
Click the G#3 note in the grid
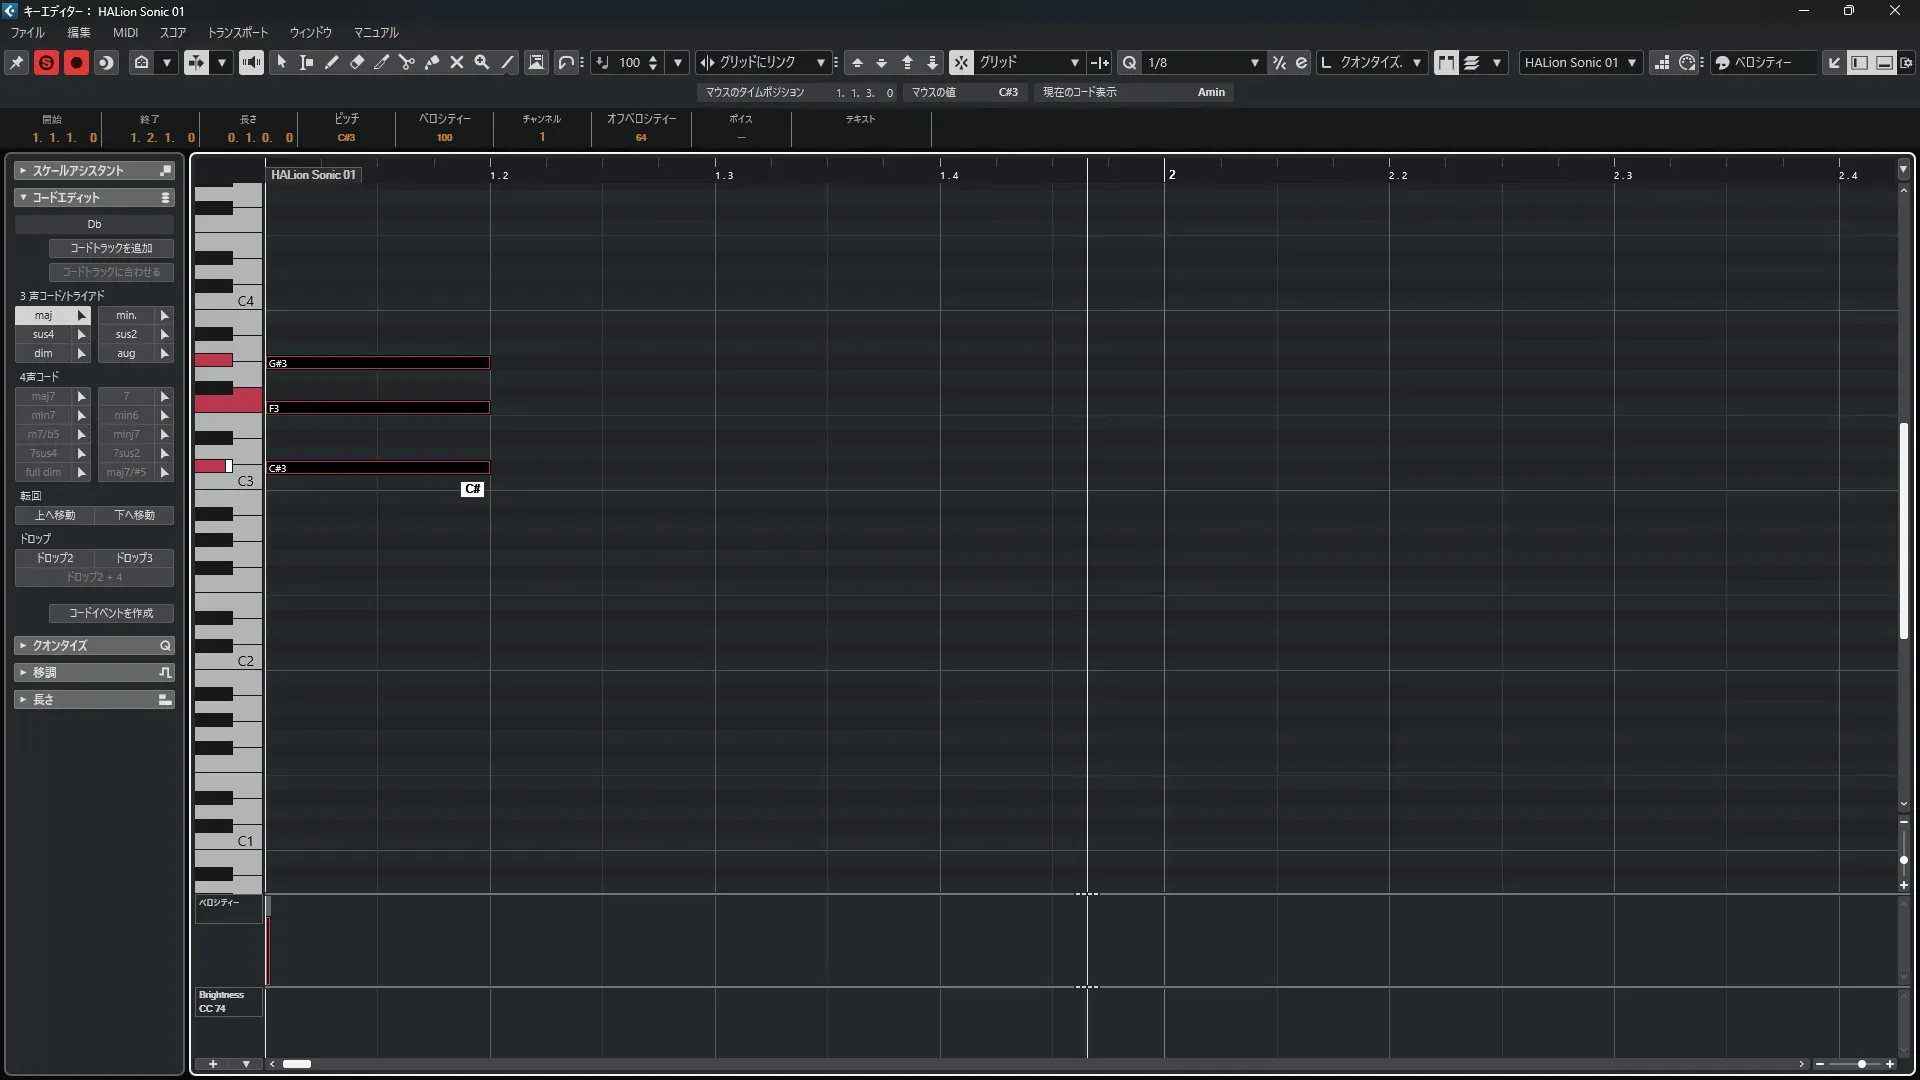pos(378,363)
